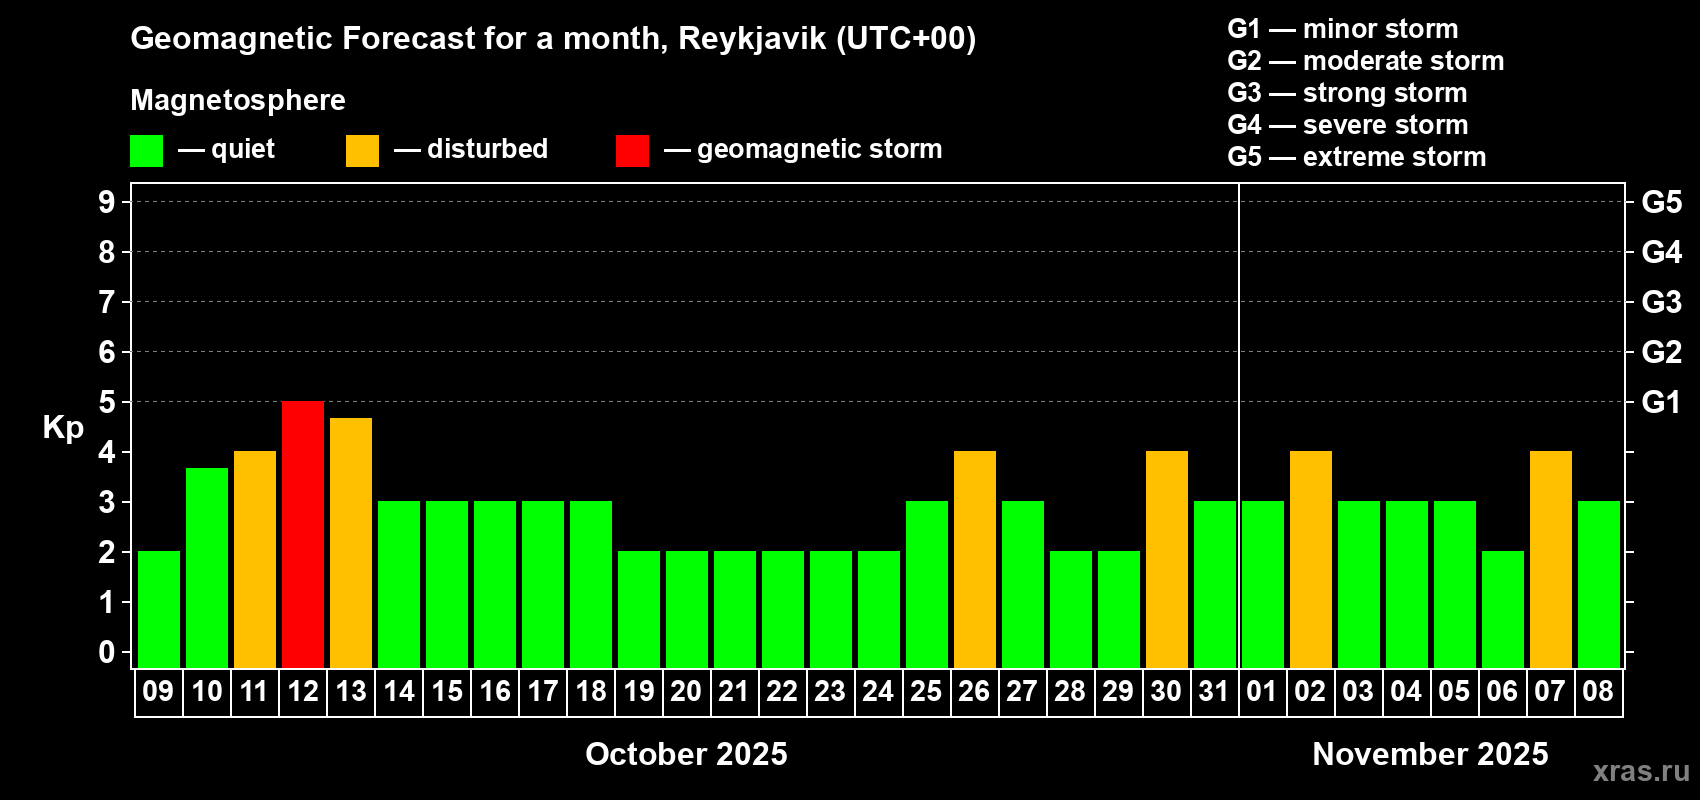Click date label 01 on the x-axis
Screen dimensions: 1700x800
pos(1262,691)
